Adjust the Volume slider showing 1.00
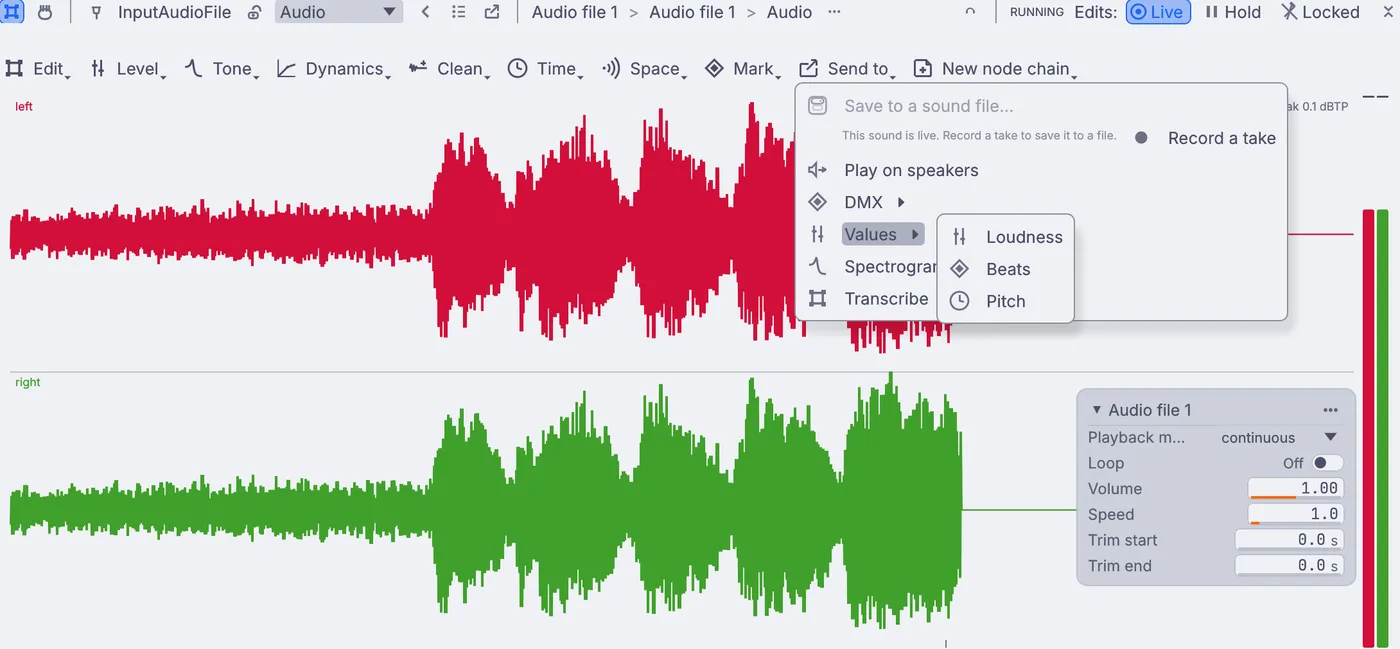Screen dimensions: 1400x649 [1295, 488]
